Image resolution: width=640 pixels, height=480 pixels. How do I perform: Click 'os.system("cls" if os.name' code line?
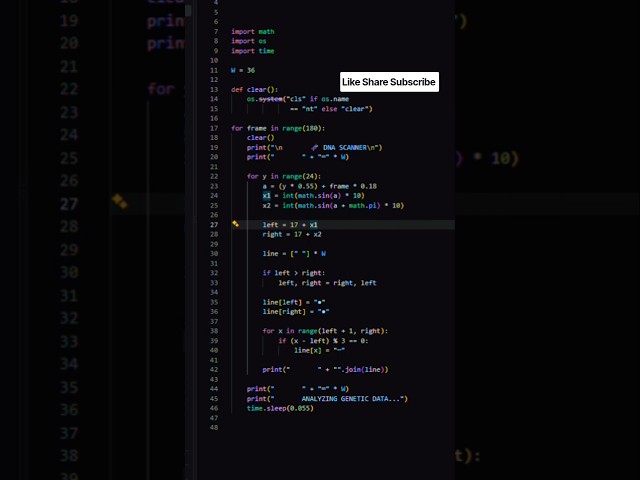click(x=298, y=99)
